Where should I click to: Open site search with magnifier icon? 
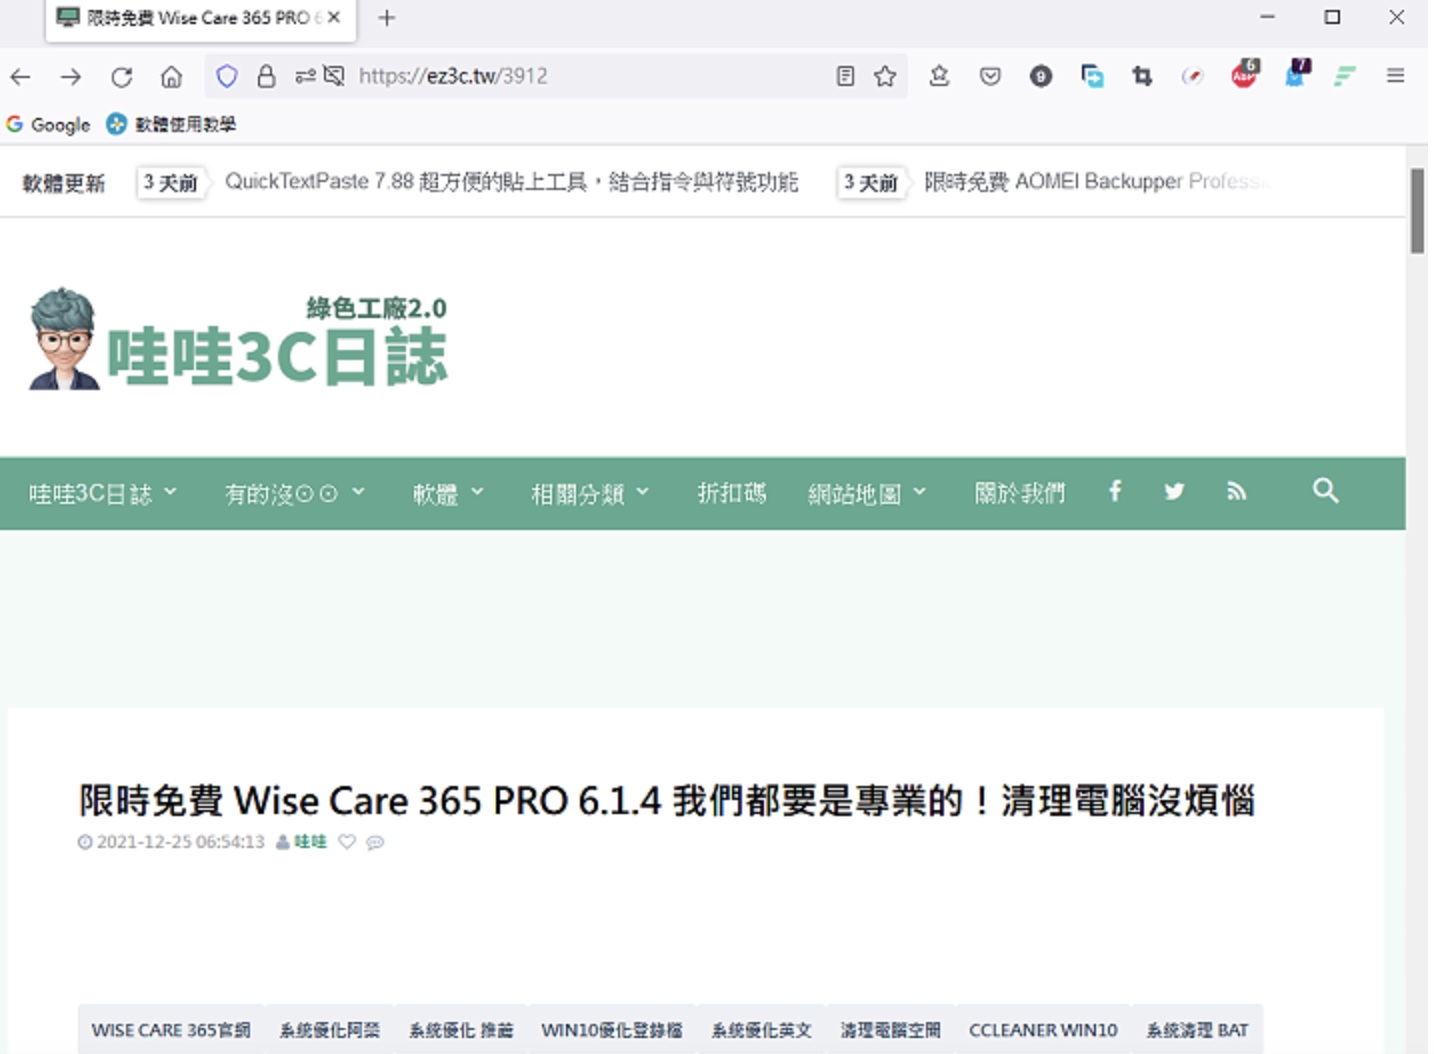point(1326,490)
